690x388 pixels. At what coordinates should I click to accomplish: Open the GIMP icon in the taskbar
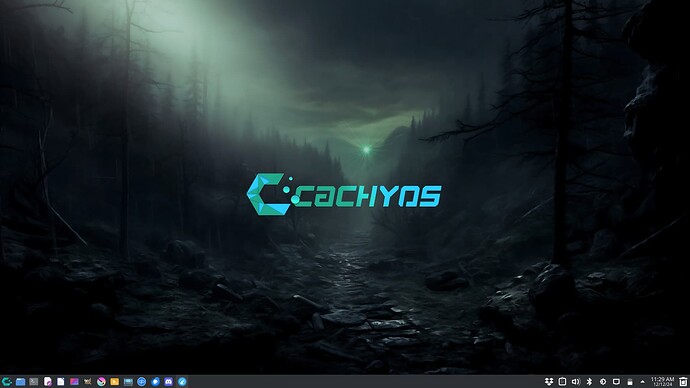coord(88,381)
